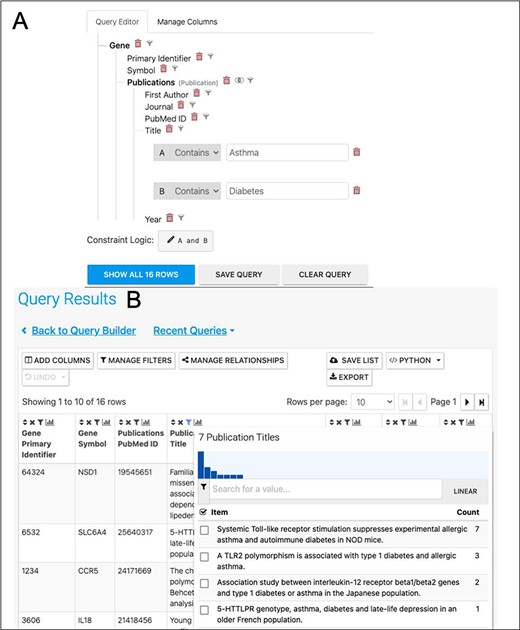Click SAVE LIST button
520x630 pixels.
(354, 360)
